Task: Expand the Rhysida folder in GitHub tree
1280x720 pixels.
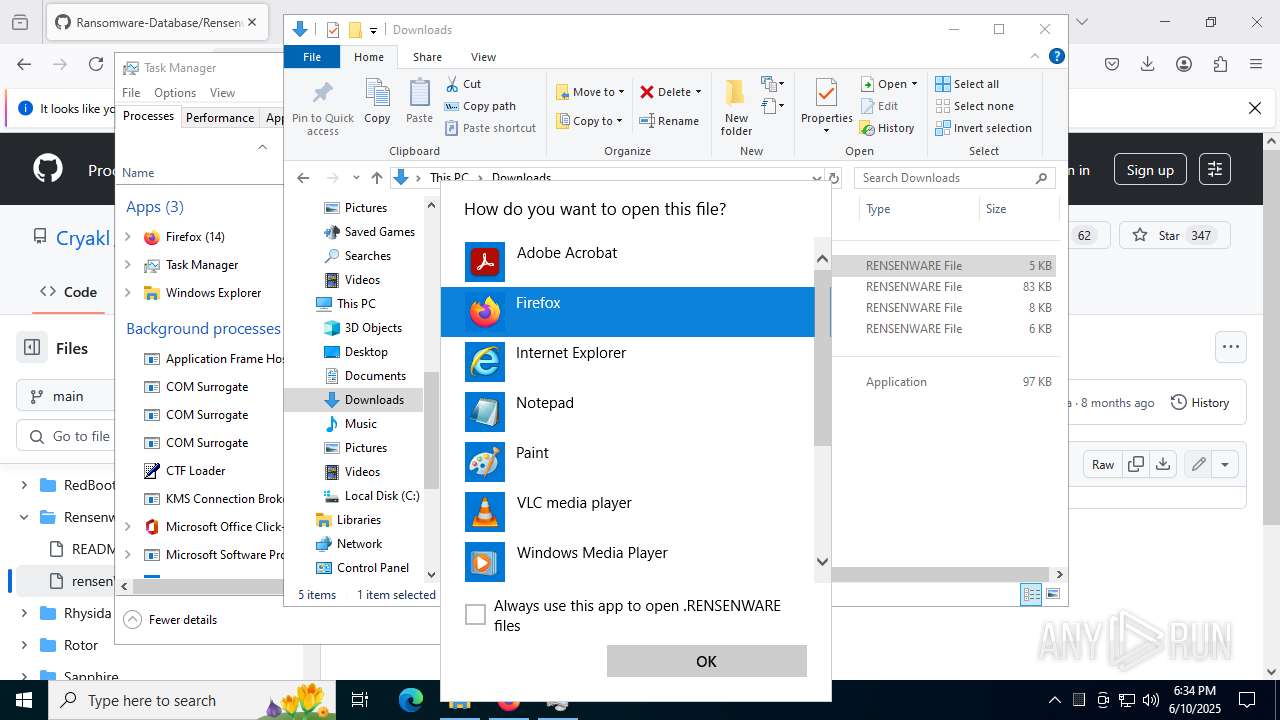Action: click(24, 613)
